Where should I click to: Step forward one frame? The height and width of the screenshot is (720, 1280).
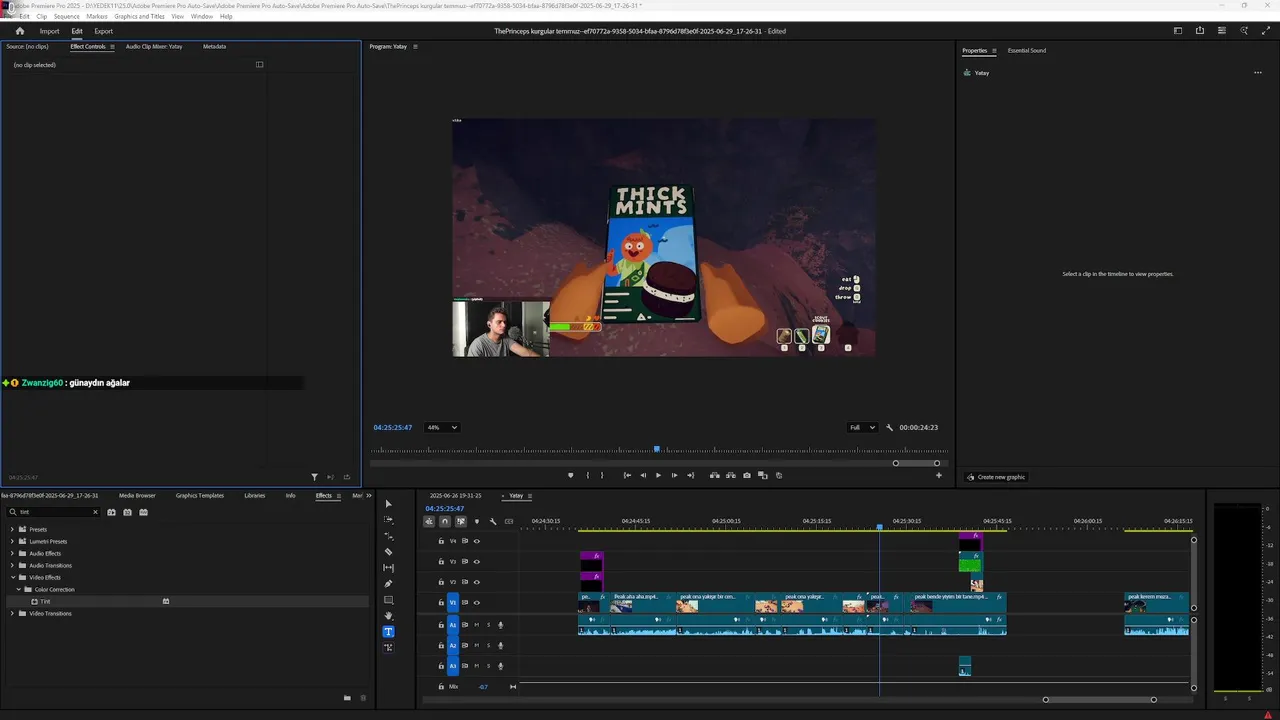[x=674, y=476]
